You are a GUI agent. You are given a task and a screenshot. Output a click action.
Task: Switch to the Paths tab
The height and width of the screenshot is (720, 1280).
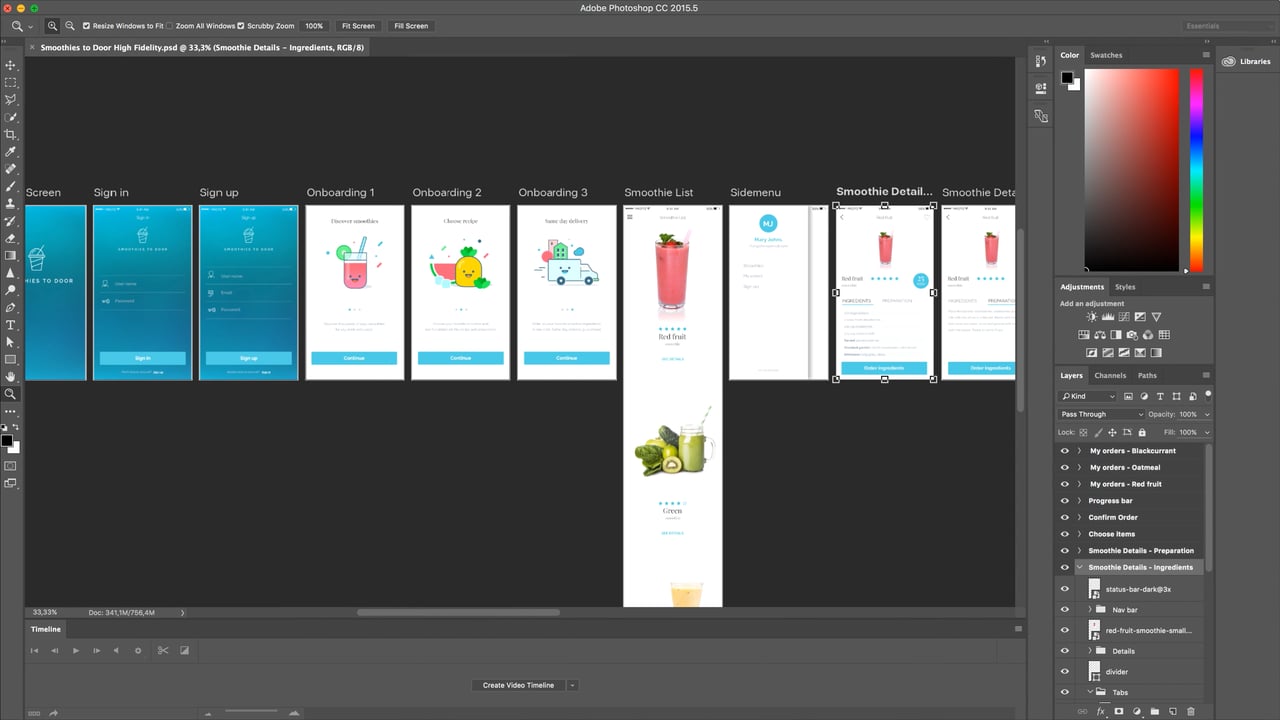[x=1147, y=375]
